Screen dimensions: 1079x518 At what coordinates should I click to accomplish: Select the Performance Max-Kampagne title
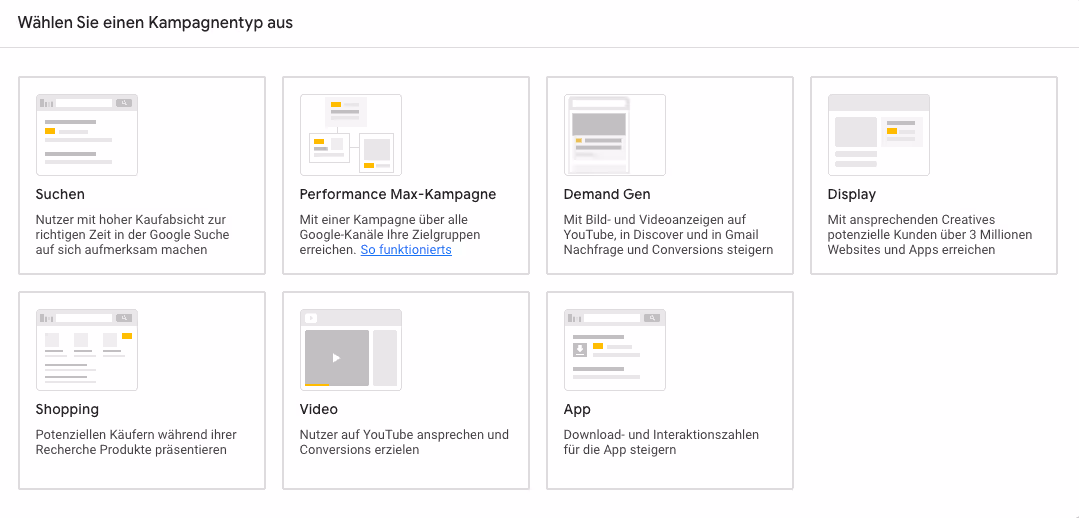pos(398,195)
